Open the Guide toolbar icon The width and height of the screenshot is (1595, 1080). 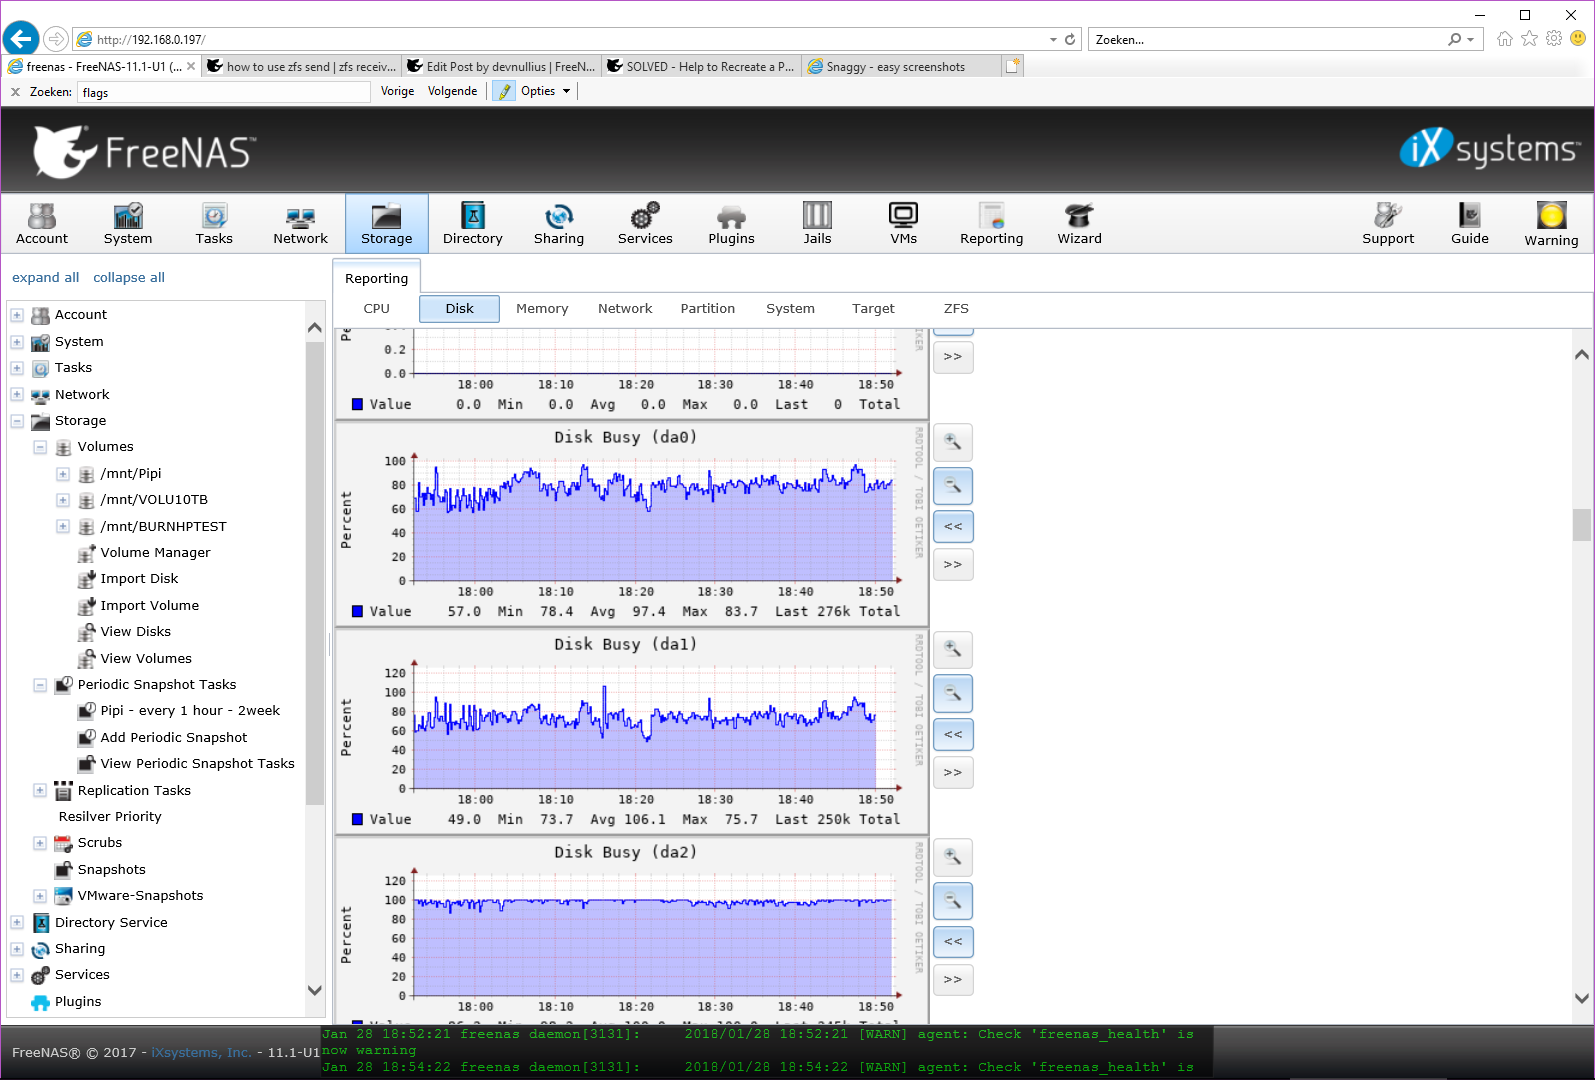pyautogui.click(x=1470, y=223)
